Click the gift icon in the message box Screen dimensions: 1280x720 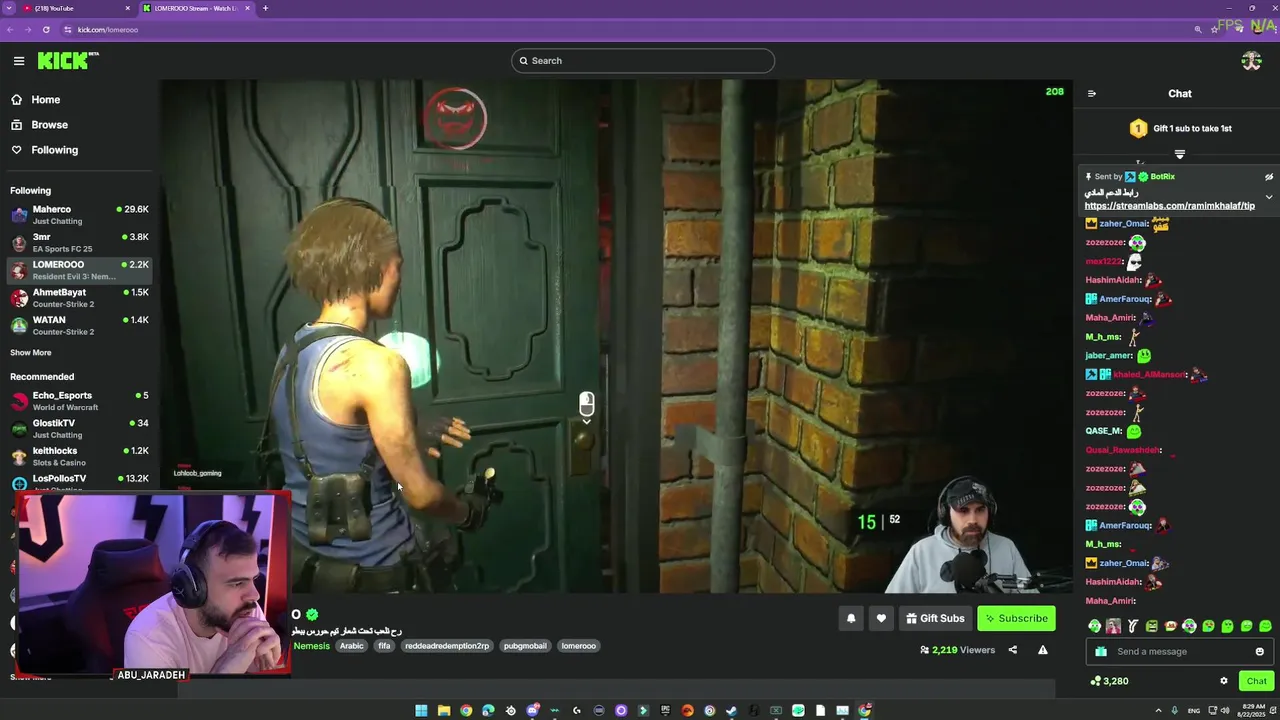[x=1101, y=652]
